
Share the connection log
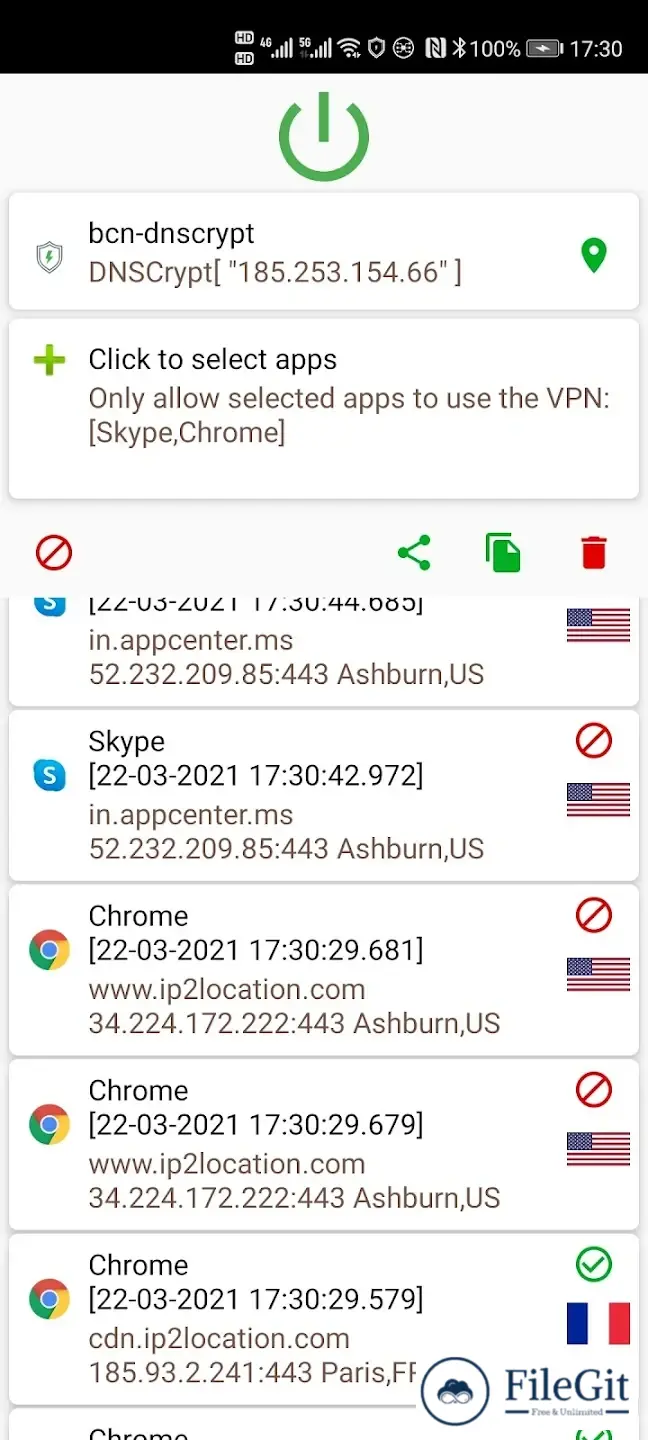[414, 552]
